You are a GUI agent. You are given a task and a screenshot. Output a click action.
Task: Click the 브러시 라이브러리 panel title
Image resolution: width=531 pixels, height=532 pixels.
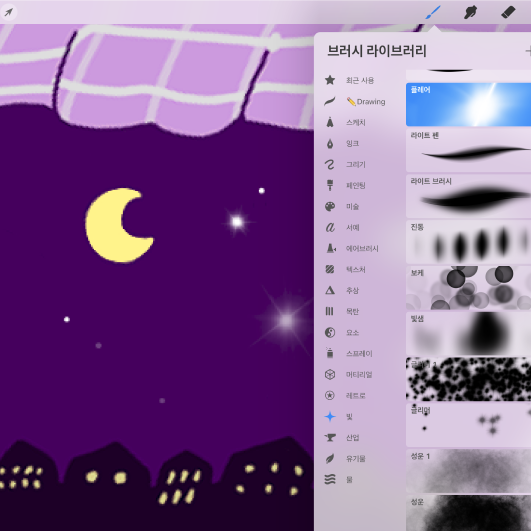(x=377, y=51)
